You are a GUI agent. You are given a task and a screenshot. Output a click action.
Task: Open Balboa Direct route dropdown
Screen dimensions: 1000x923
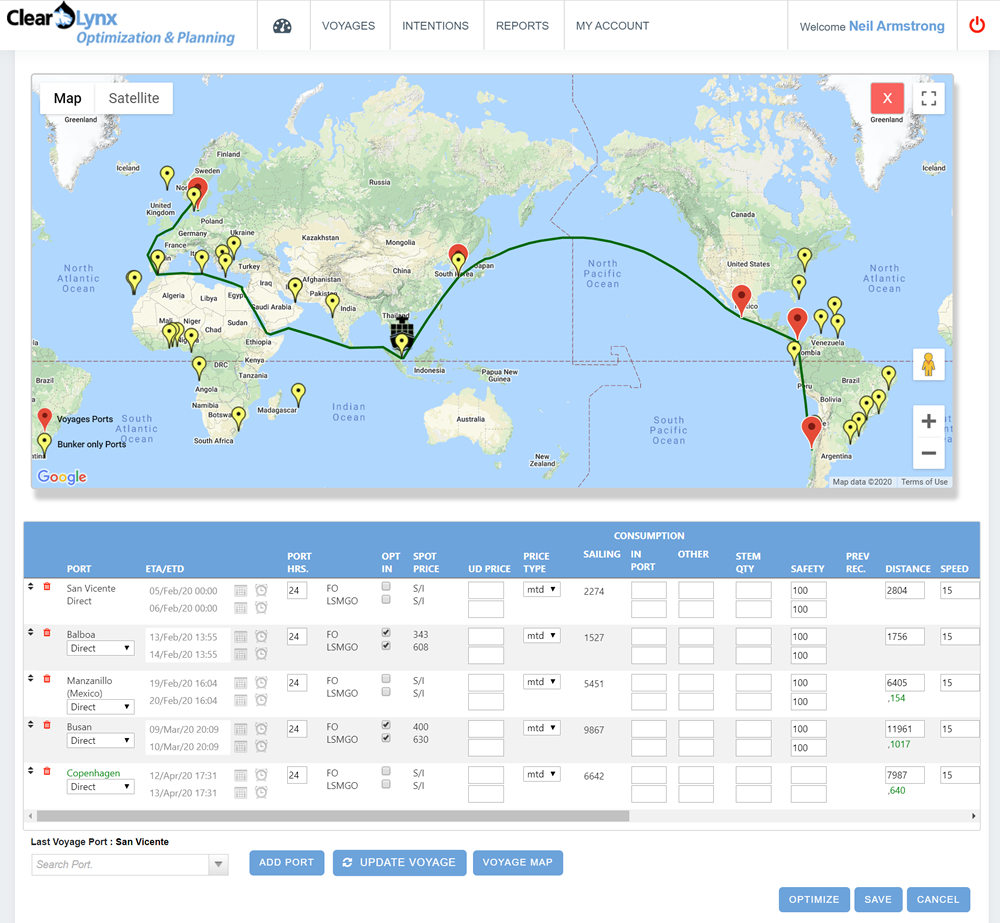101,648
